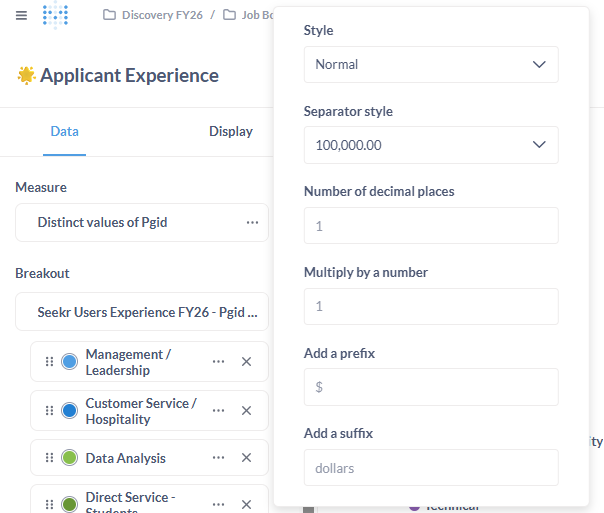604x513 pixels.
Task: Change Management / Leadership color swatch
Action: coord(70,362)
